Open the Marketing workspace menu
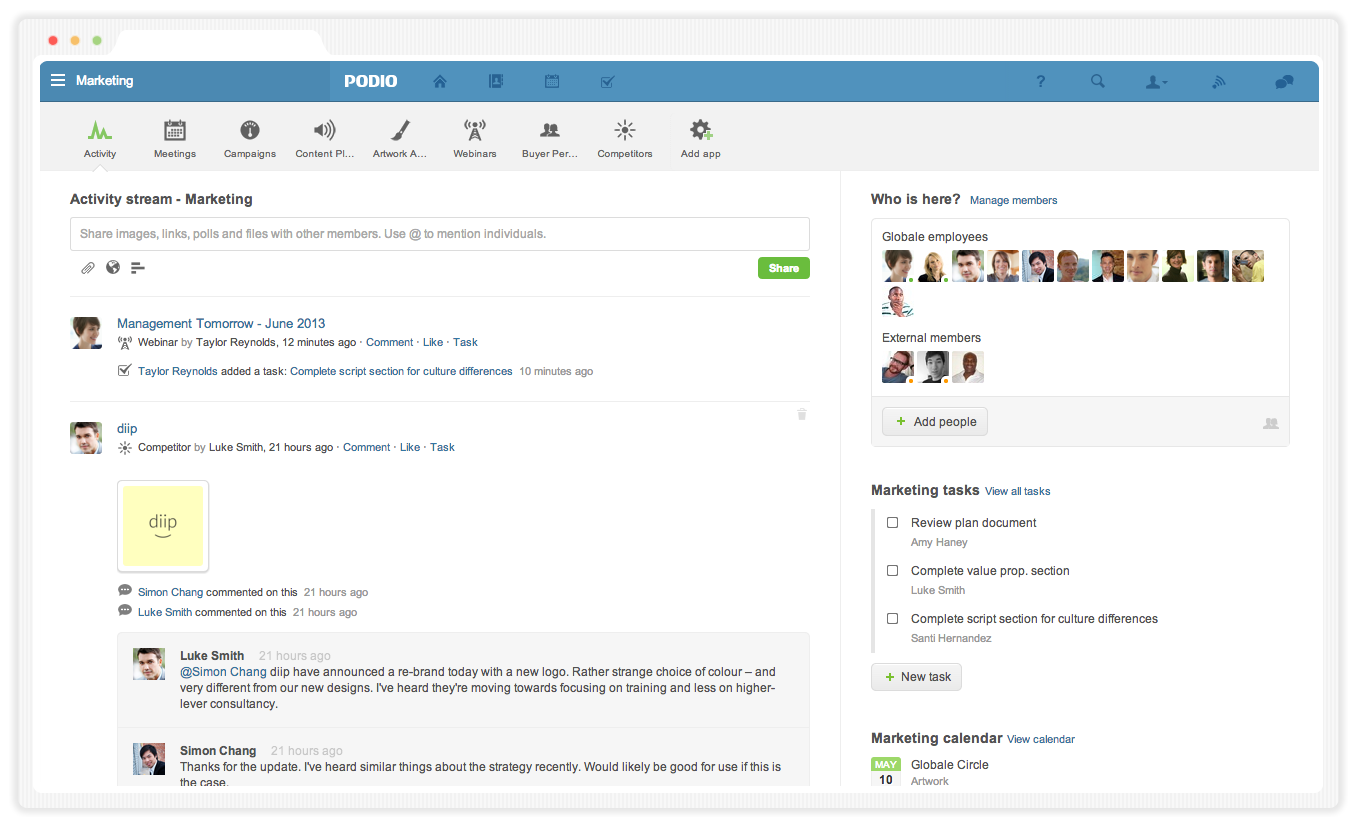Image resolution: width=1357 pixels, height=827 pixels. 93,81
